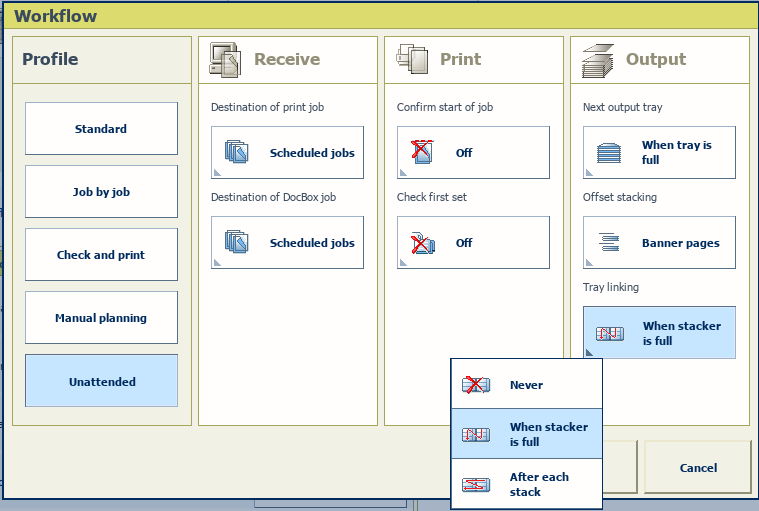Click the Offset stacking banner pages icon
Screen dimensions: 759x511
(609, 243)
